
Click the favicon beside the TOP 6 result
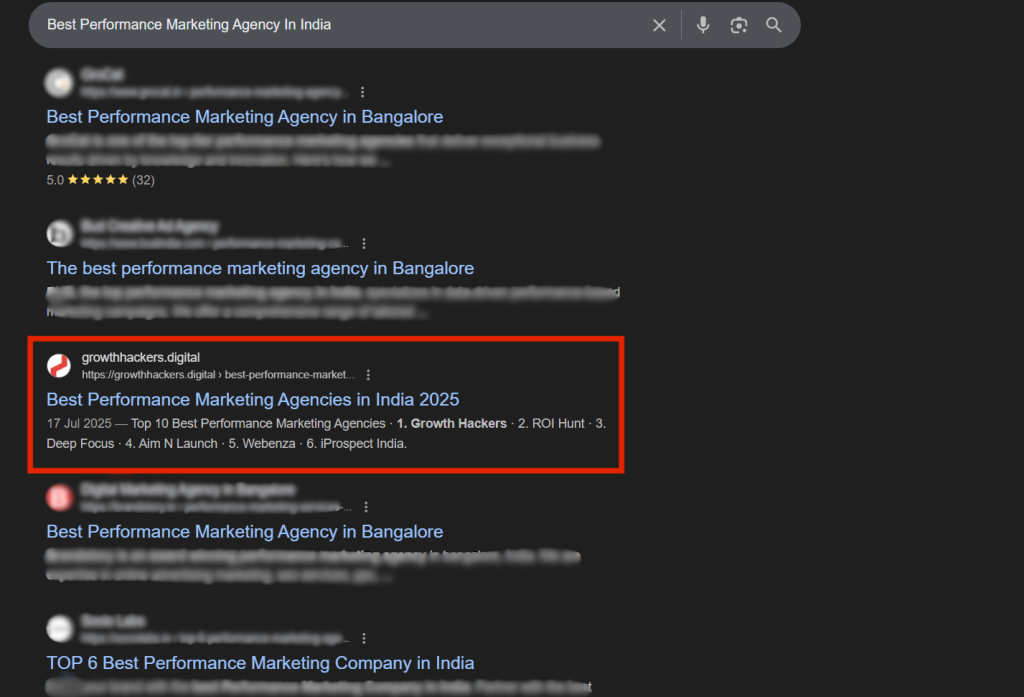click(59, 629)
